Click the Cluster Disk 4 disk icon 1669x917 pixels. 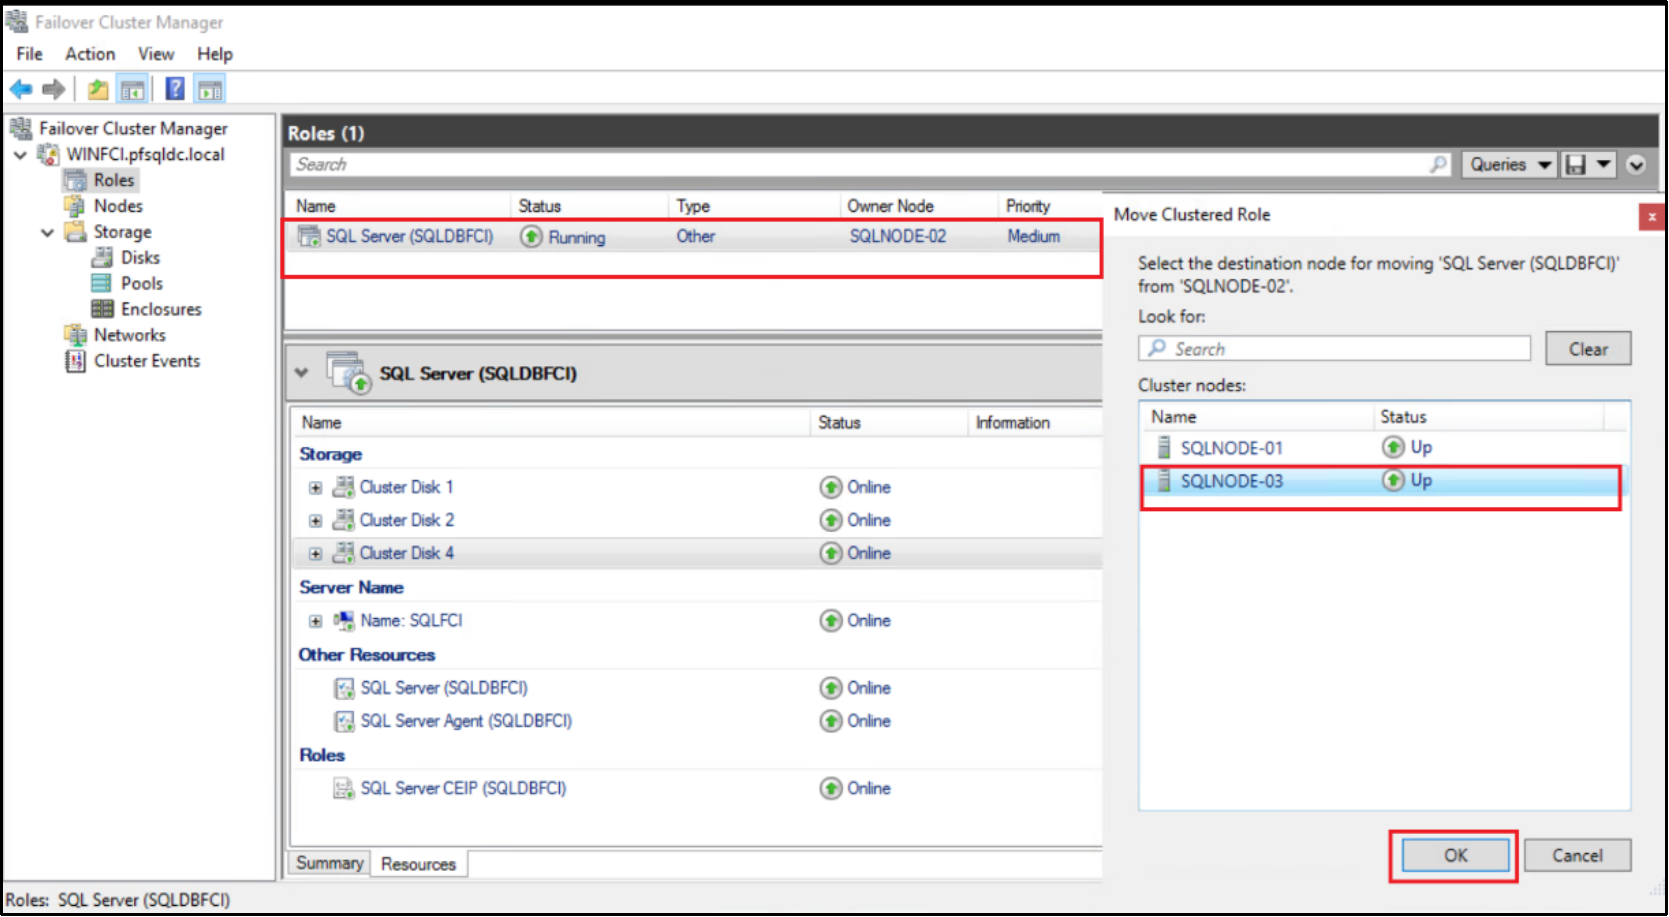click(343, 553)
